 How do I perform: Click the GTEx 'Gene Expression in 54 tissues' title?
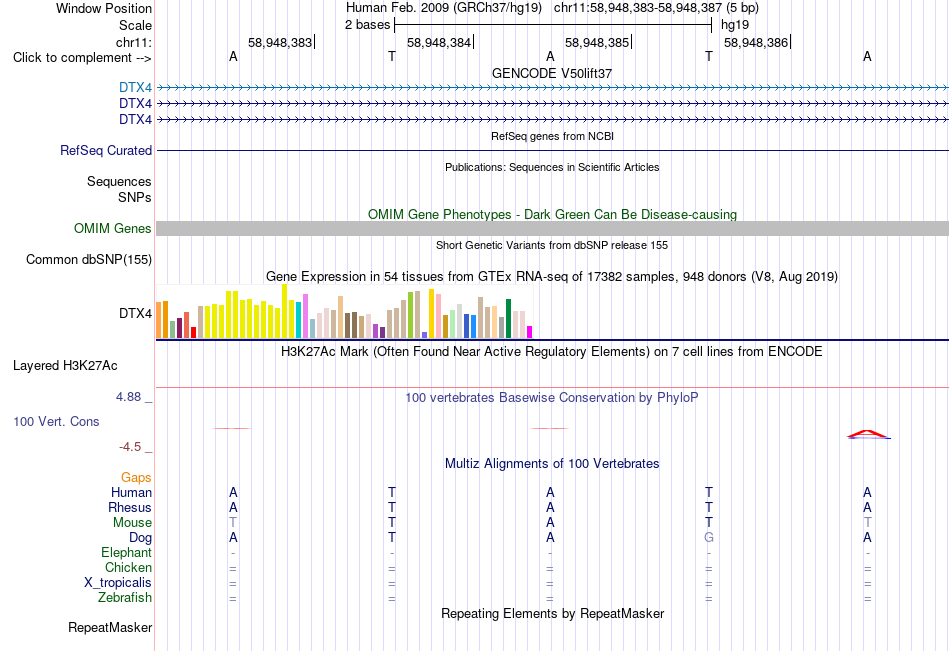pos(552,277)
